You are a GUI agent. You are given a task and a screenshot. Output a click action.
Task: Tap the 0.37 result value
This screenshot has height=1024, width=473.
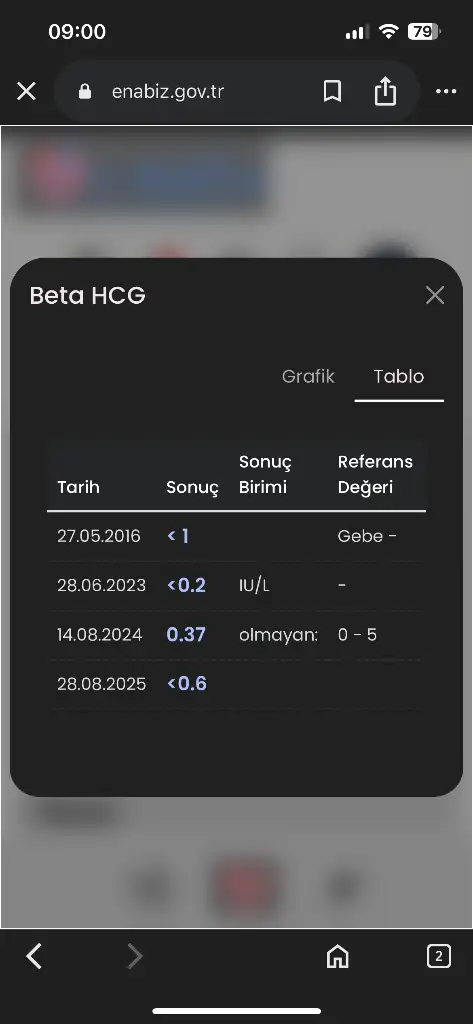[x=186, y=634]
